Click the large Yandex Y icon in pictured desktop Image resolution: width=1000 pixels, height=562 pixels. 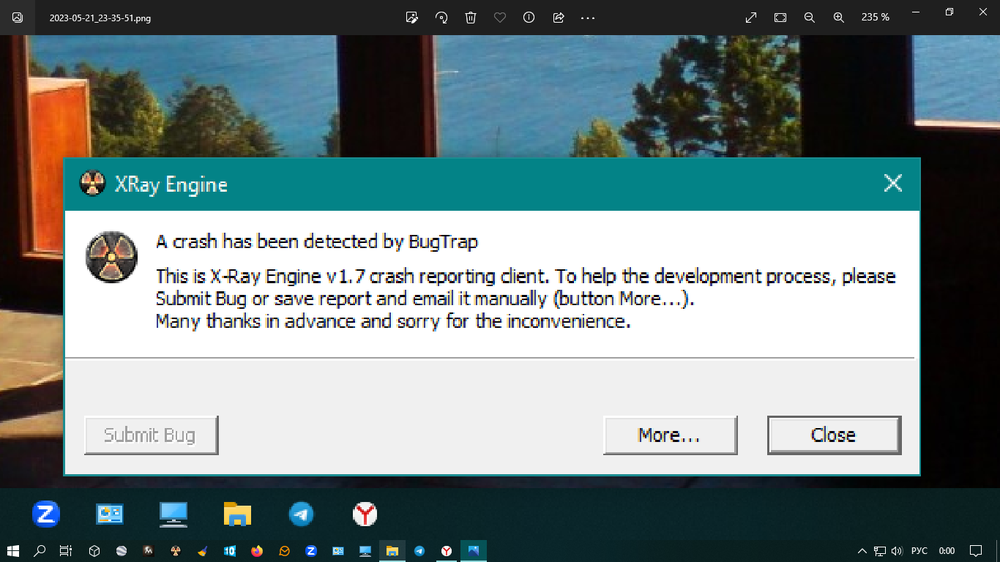365,514
